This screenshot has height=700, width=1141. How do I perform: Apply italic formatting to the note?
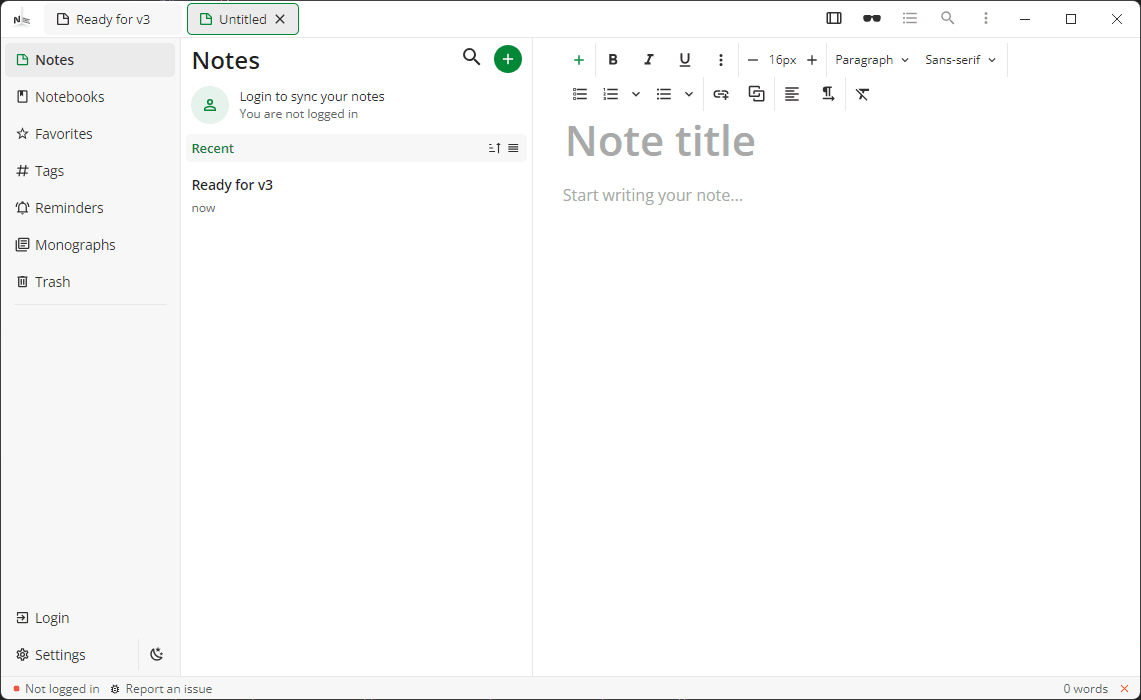pos(649,59)
